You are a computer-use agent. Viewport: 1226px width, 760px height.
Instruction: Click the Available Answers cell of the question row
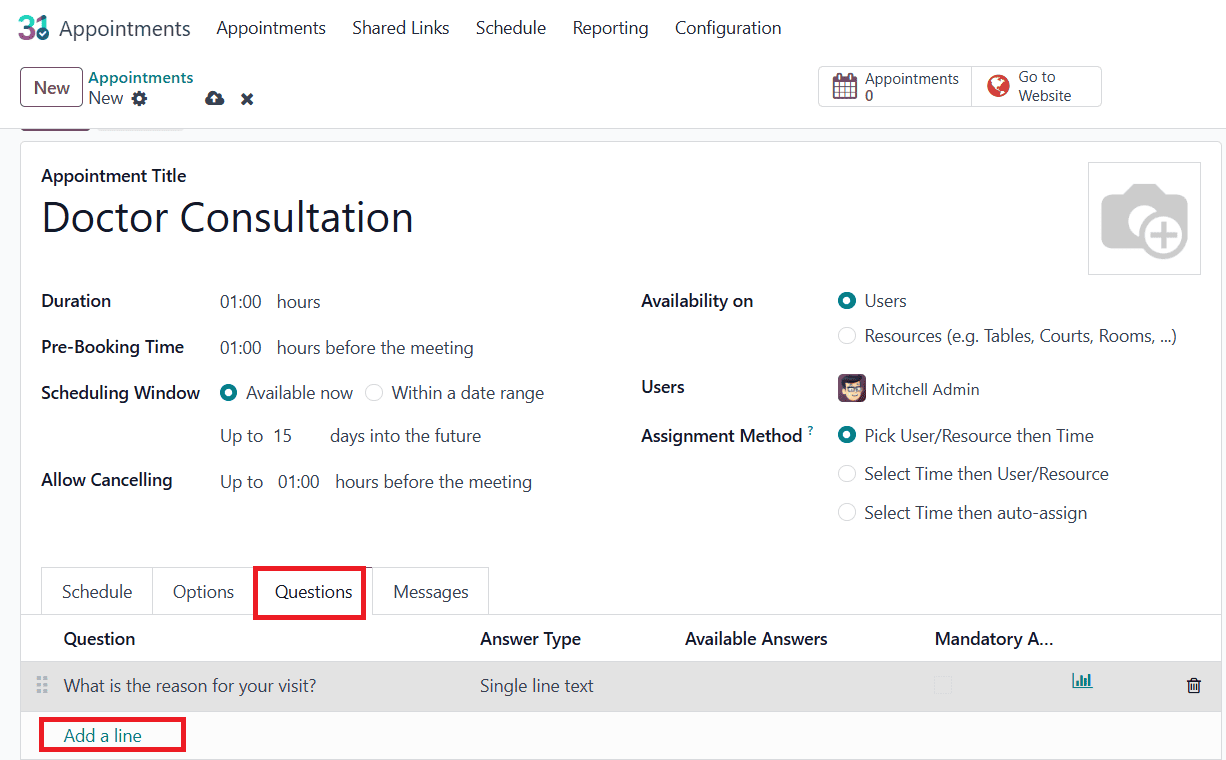800,686
